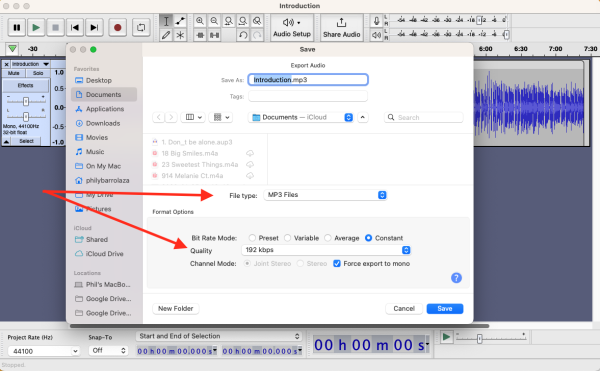Click the Share Audio button
This screenshot has height=371, width=600.
click(x=342, y=28)
